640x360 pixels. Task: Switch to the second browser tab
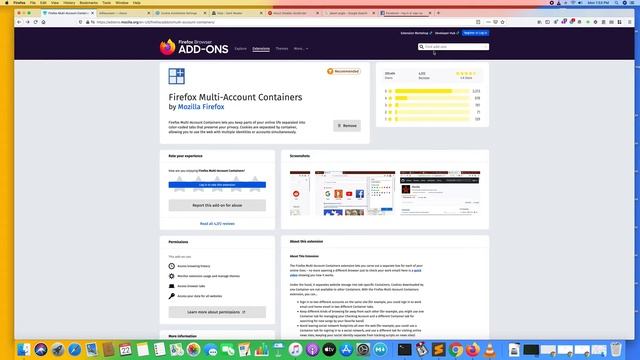(x=124, y=13)
